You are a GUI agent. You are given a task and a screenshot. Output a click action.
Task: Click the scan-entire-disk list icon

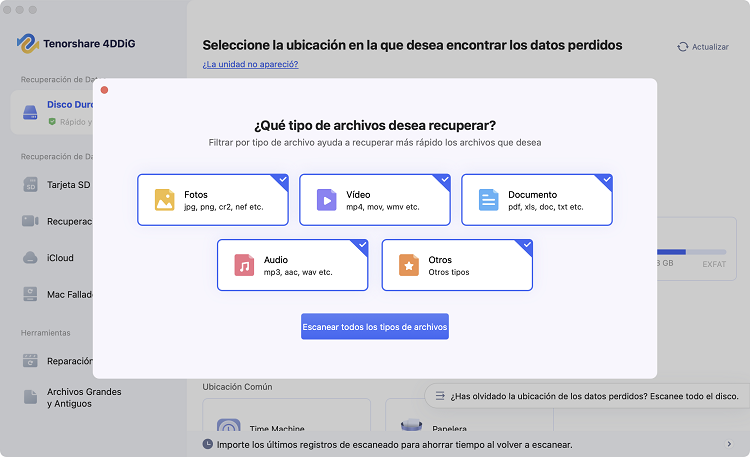(440, 396)
